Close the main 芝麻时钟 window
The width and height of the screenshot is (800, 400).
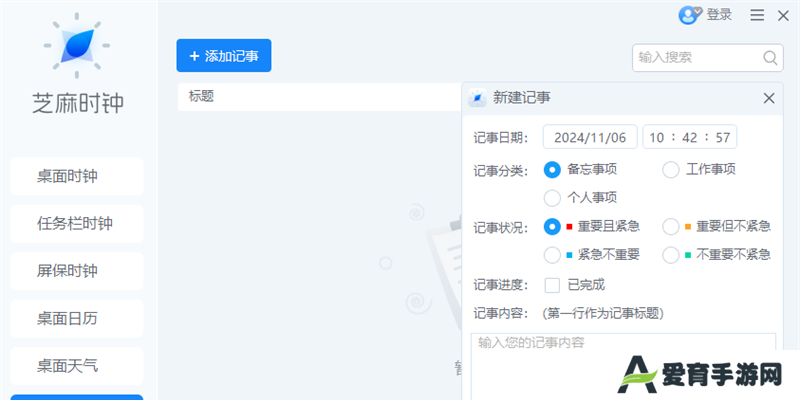(783, 16)
